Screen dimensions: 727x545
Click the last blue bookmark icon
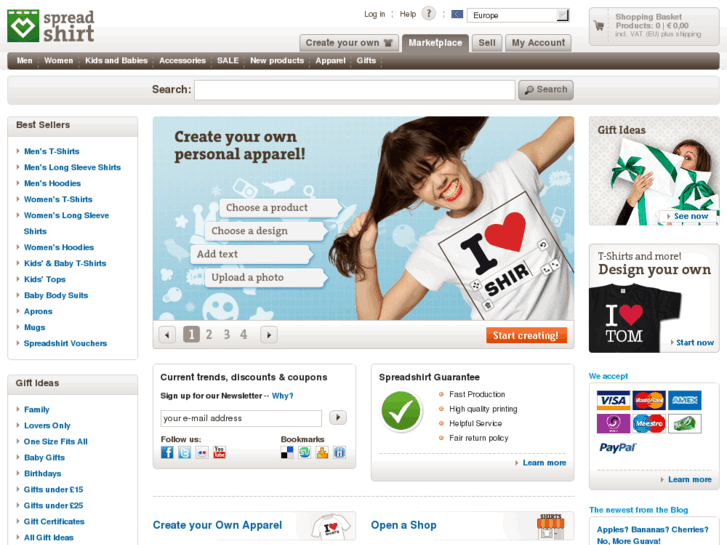point(339,452)
